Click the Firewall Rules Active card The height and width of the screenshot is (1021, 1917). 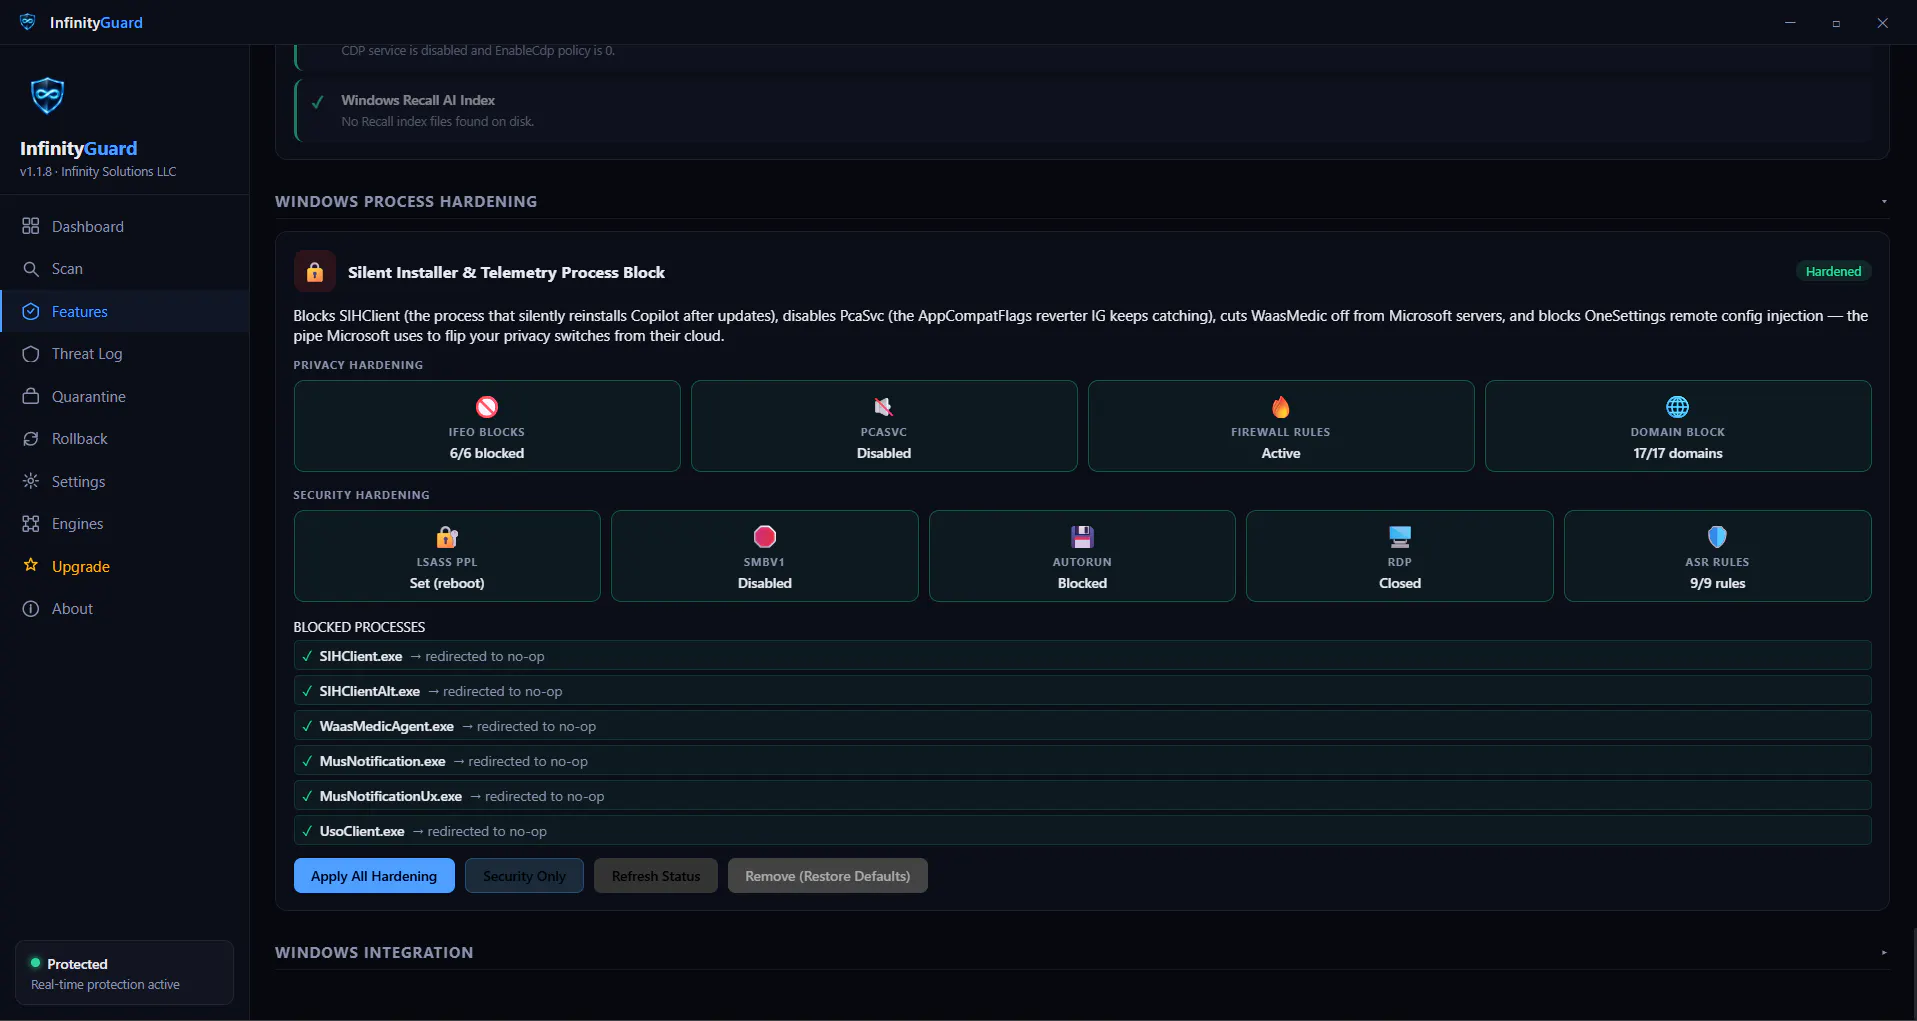pos(1281,426)
